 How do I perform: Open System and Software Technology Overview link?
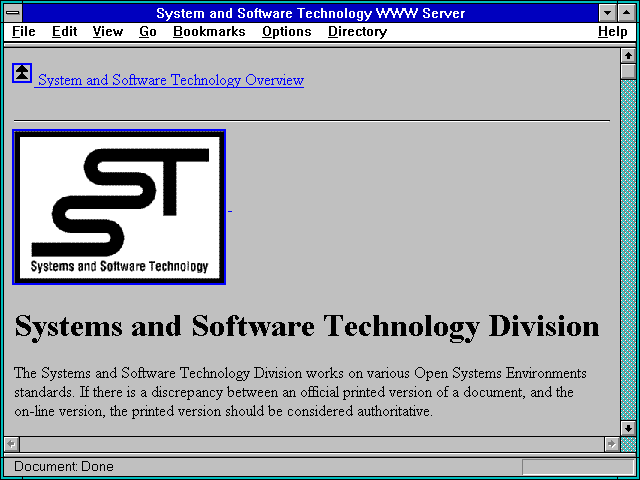point(171,80)
